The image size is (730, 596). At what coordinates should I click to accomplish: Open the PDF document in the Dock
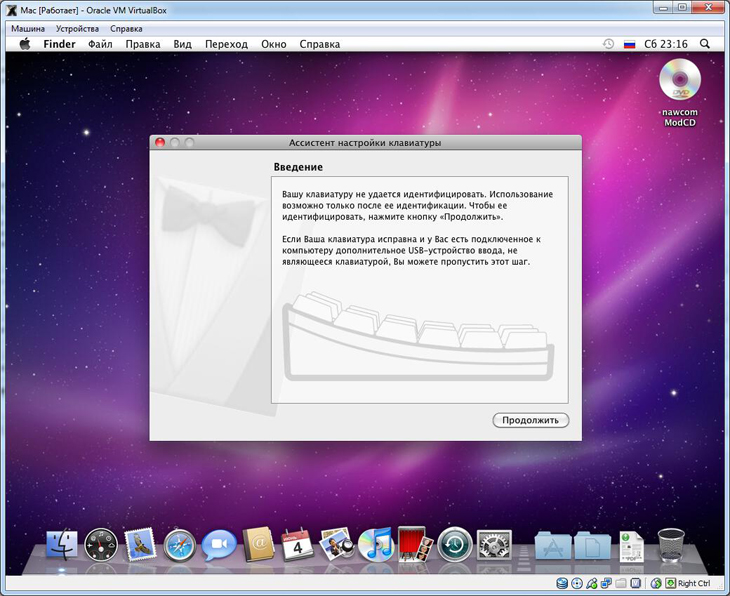pyautogui.click(x=632, y=546)
